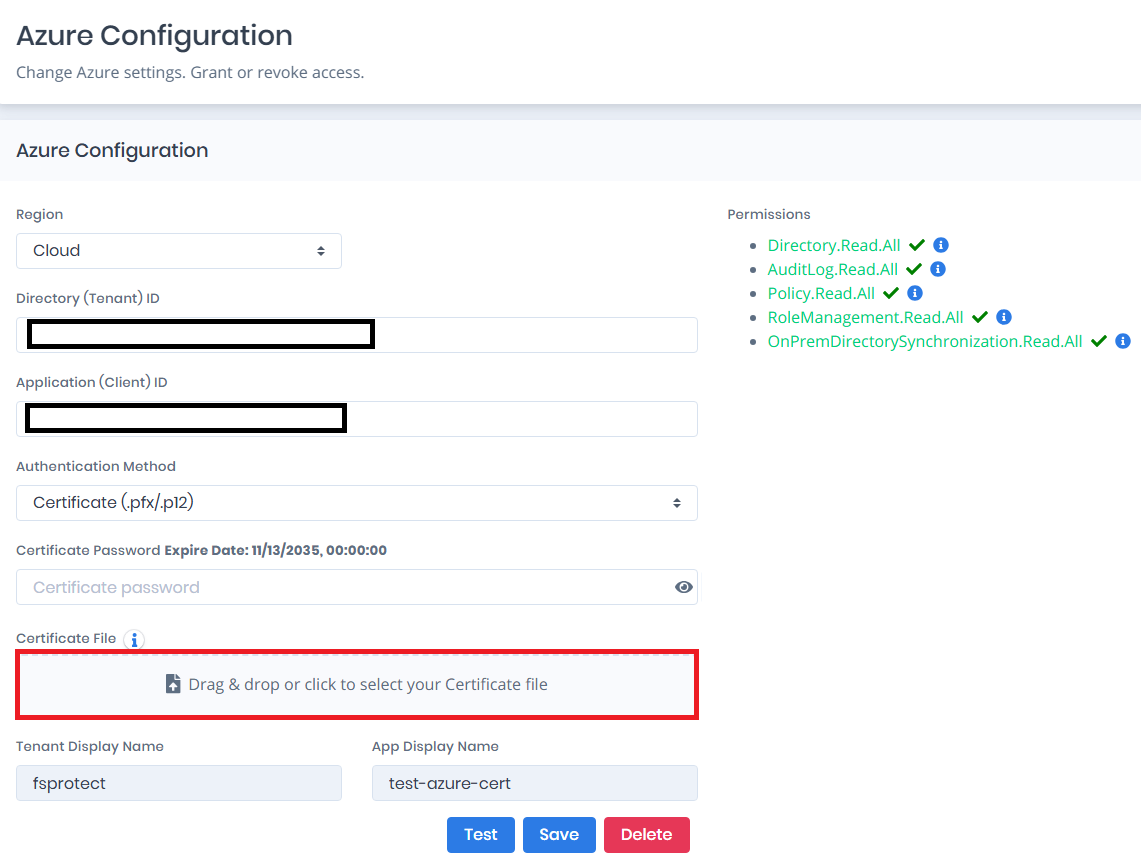
Task: Focus the Application (Client) ID field
Action: [520, 419]
